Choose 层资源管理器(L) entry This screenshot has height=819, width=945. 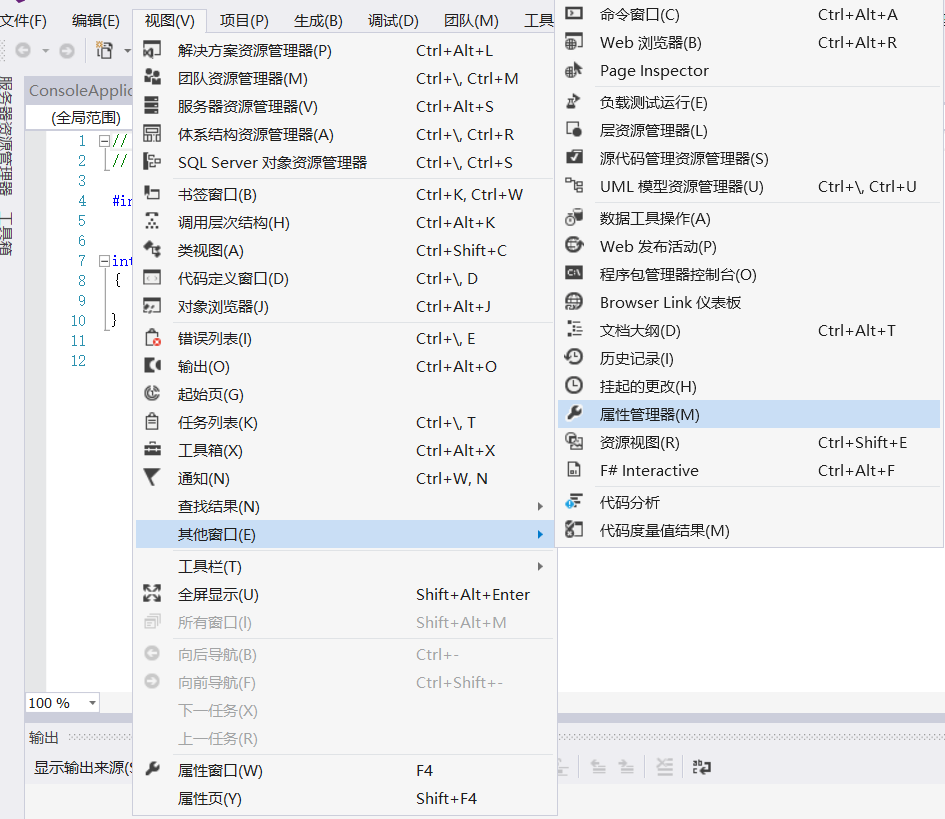[x=749, y=130]
